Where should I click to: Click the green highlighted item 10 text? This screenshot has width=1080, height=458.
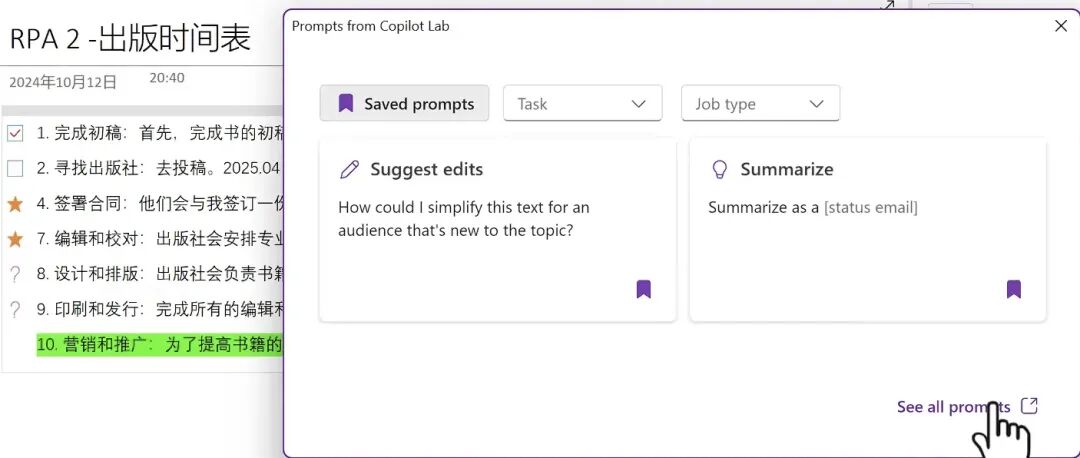[x=160, y=345]
